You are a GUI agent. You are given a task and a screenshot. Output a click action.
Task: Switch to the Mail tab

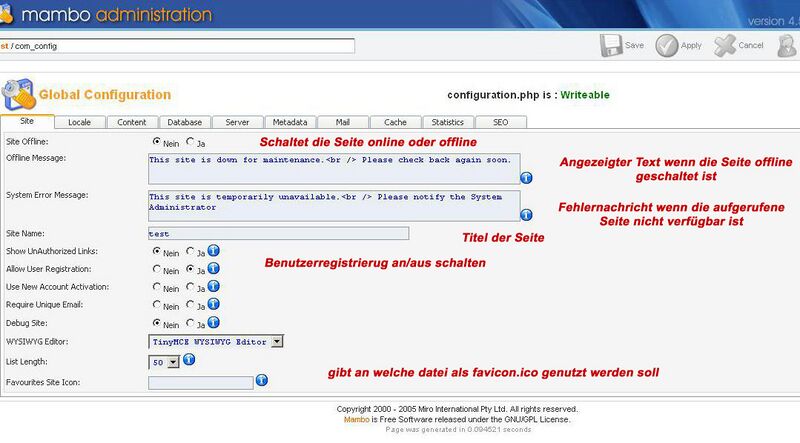[342, 122]
